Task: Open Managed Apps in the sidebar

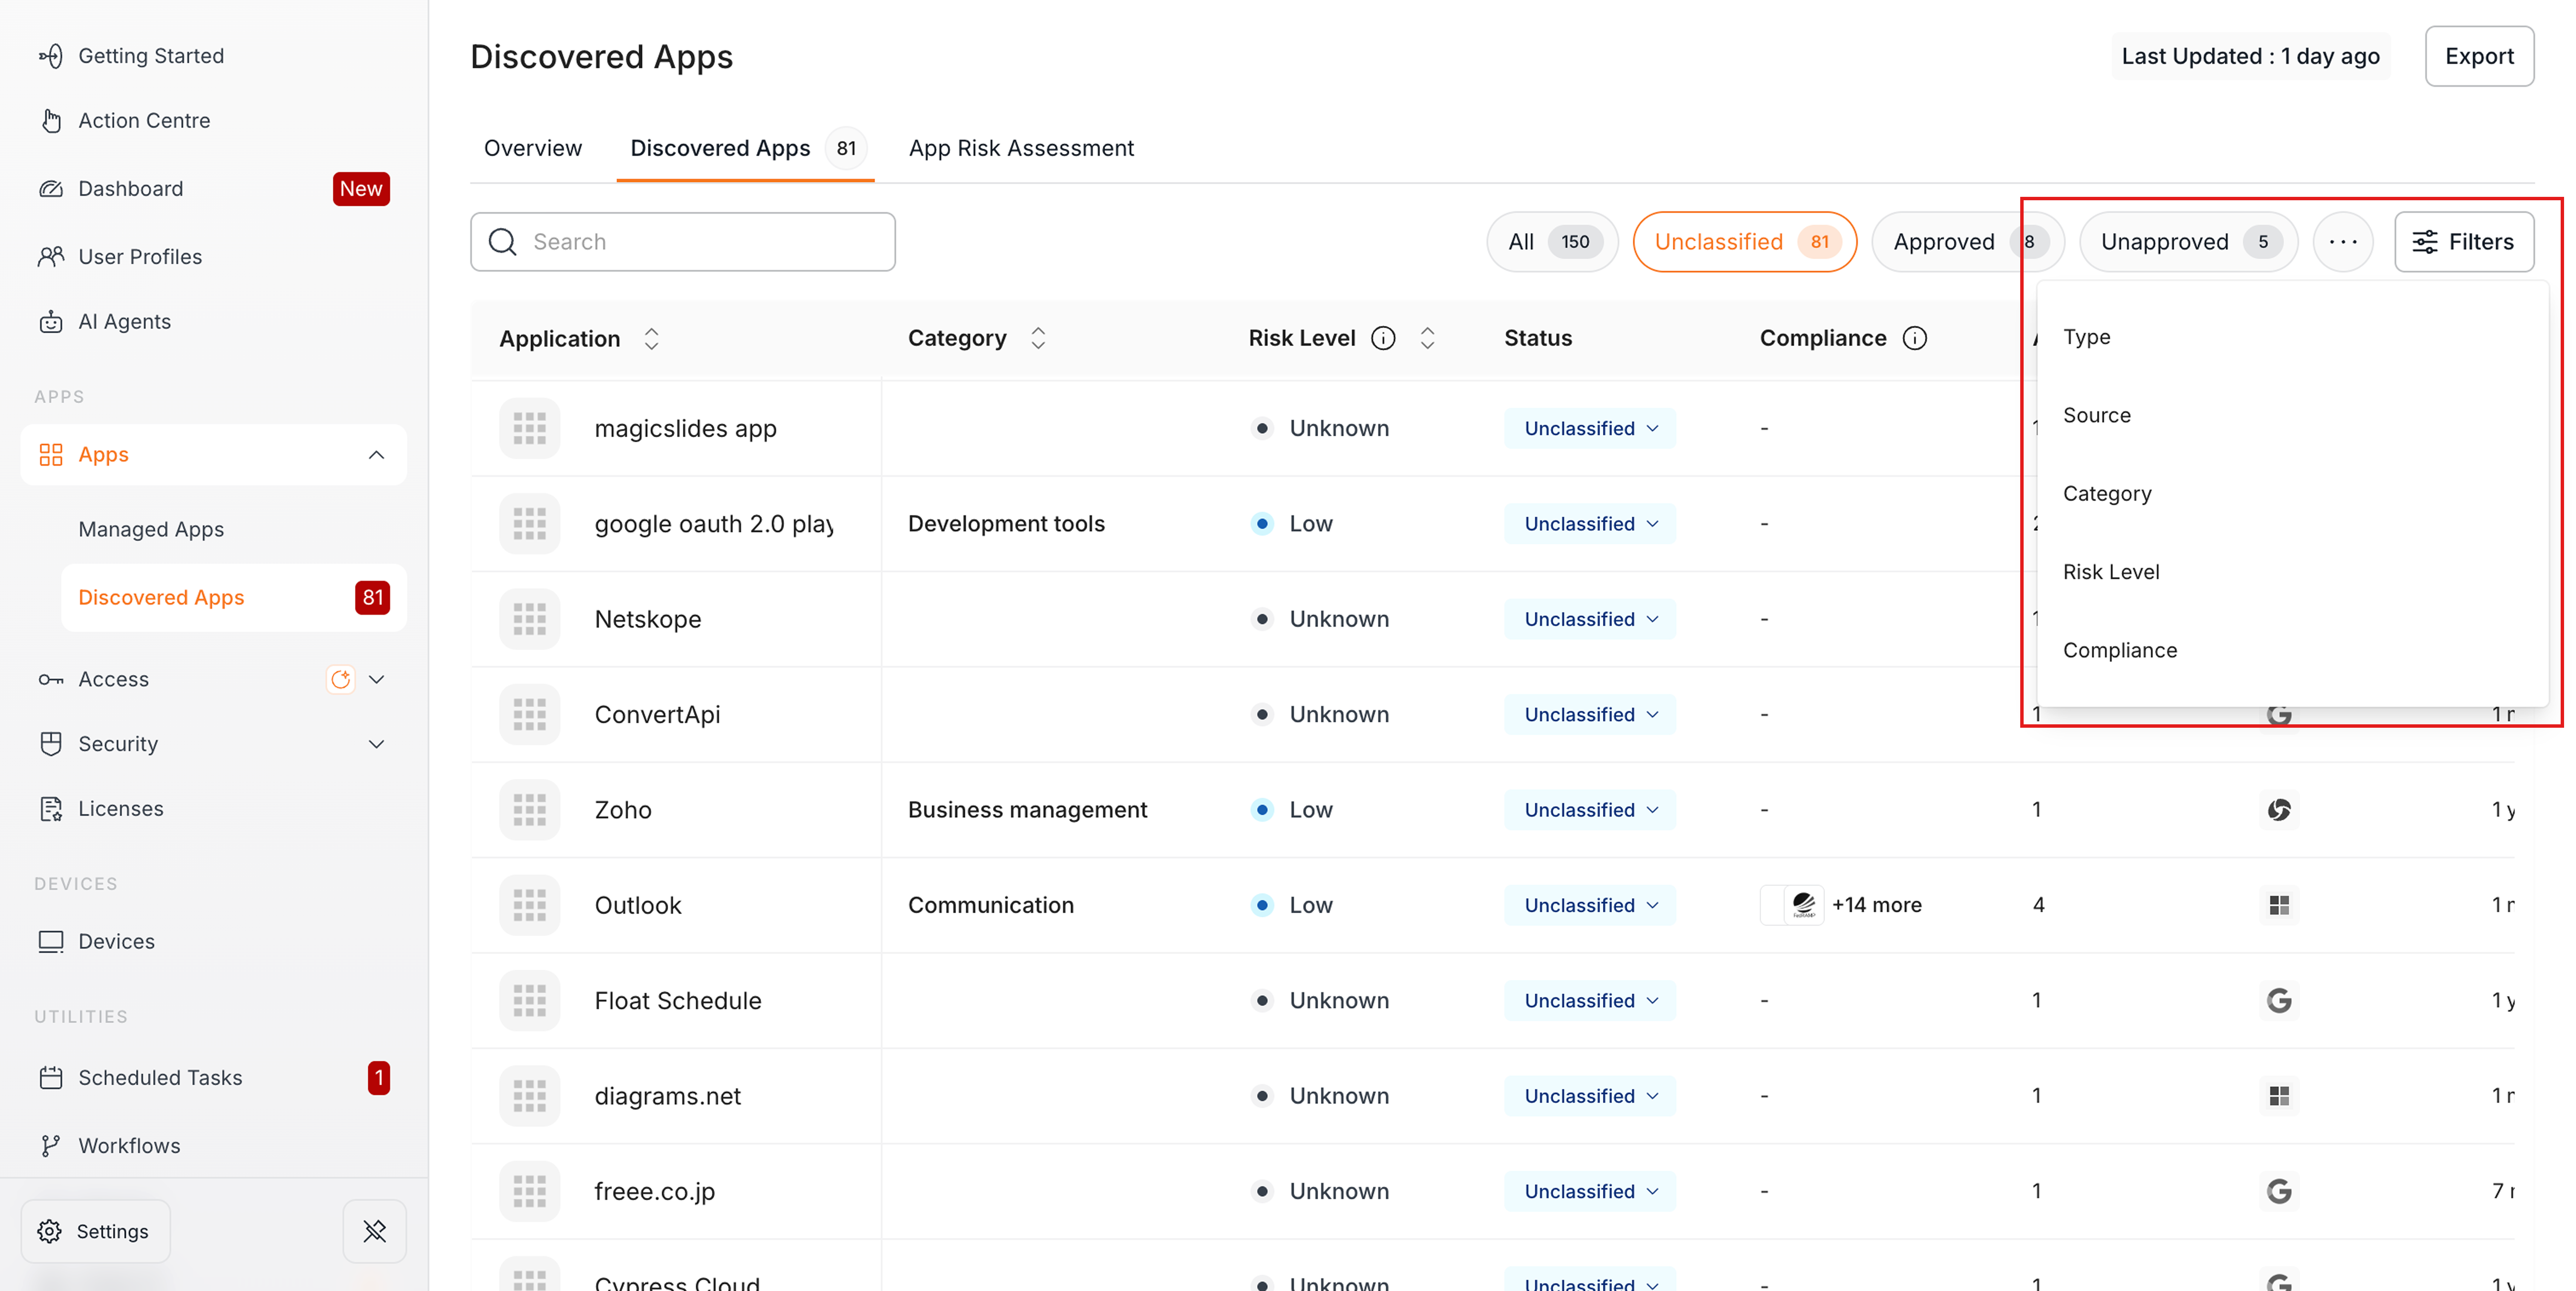Action: [x=151, y=530]
